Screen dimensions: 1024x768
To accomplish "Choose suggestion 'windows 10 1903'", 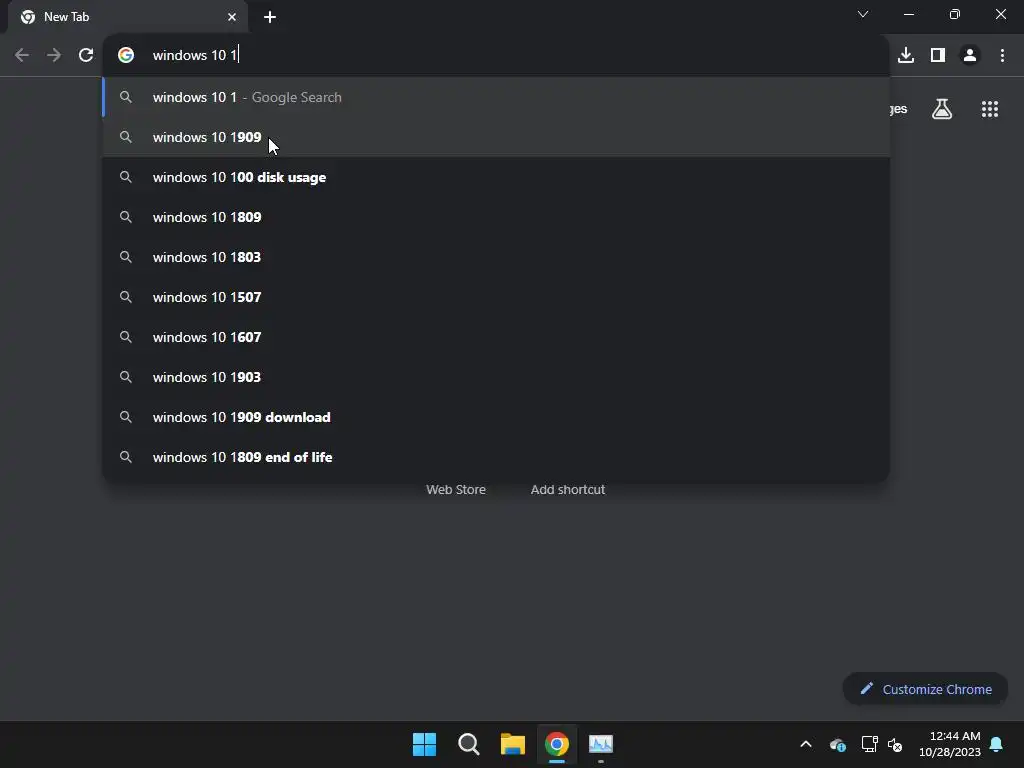I will tap(496, 377).
